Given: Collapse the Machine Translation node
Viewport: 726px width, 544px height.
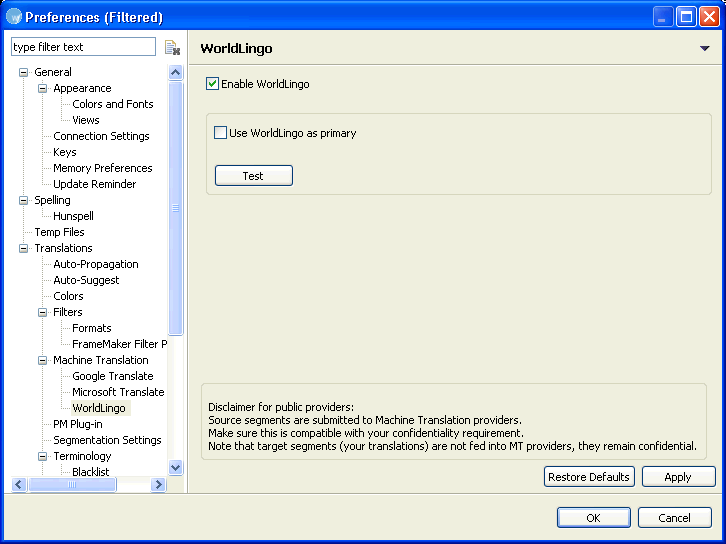Looking at the screenshot, I should pyautogui.click(x=42, y=361).
